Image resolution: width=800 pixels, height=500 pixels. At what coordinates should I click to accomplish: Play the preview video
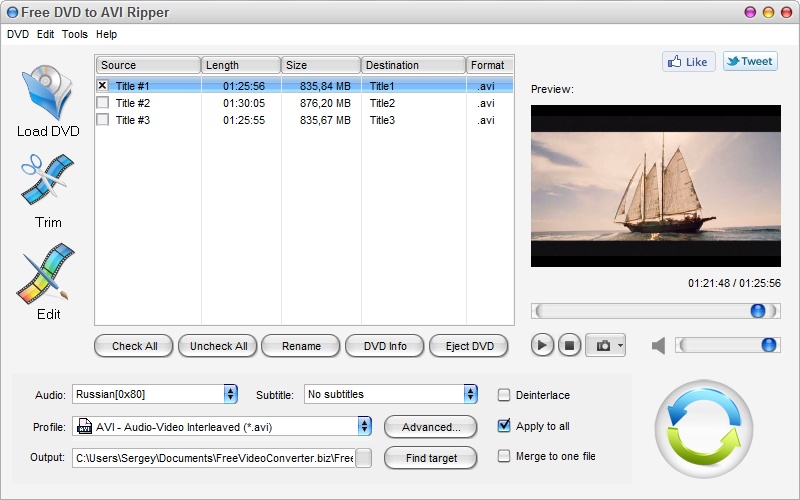542,345
